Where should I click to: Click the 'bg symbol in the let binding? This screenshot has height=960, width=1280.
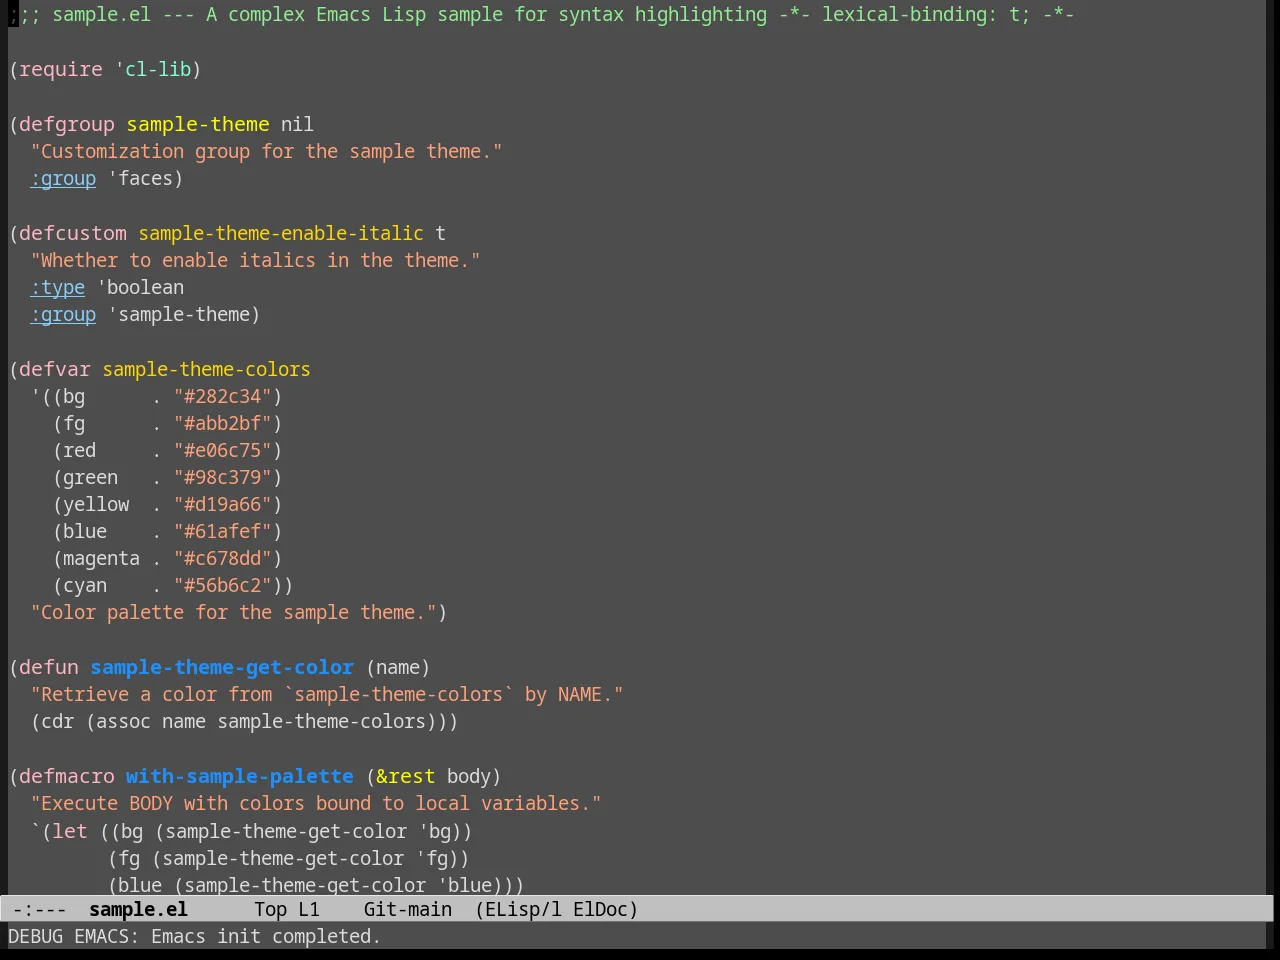pyautogui.click(x=435, y=831)
